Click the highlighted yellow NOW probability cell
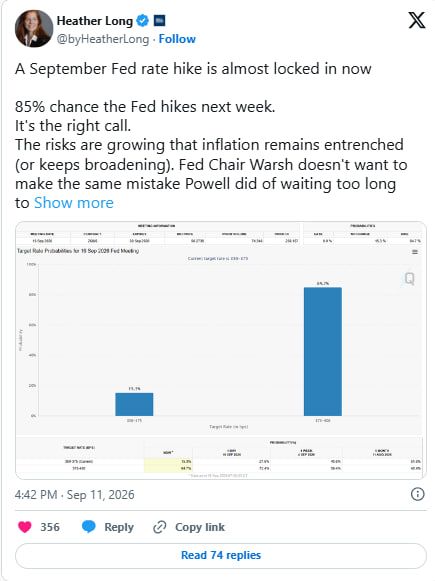Viewport: 435px width, 581px height. point(168,465)
